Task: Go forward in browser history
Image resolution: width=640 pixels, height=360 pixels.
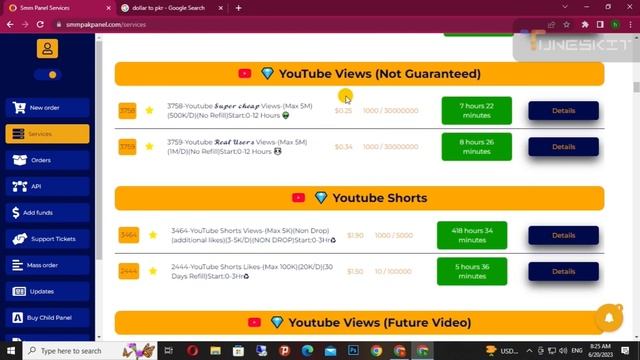Action: click(25, 24)
